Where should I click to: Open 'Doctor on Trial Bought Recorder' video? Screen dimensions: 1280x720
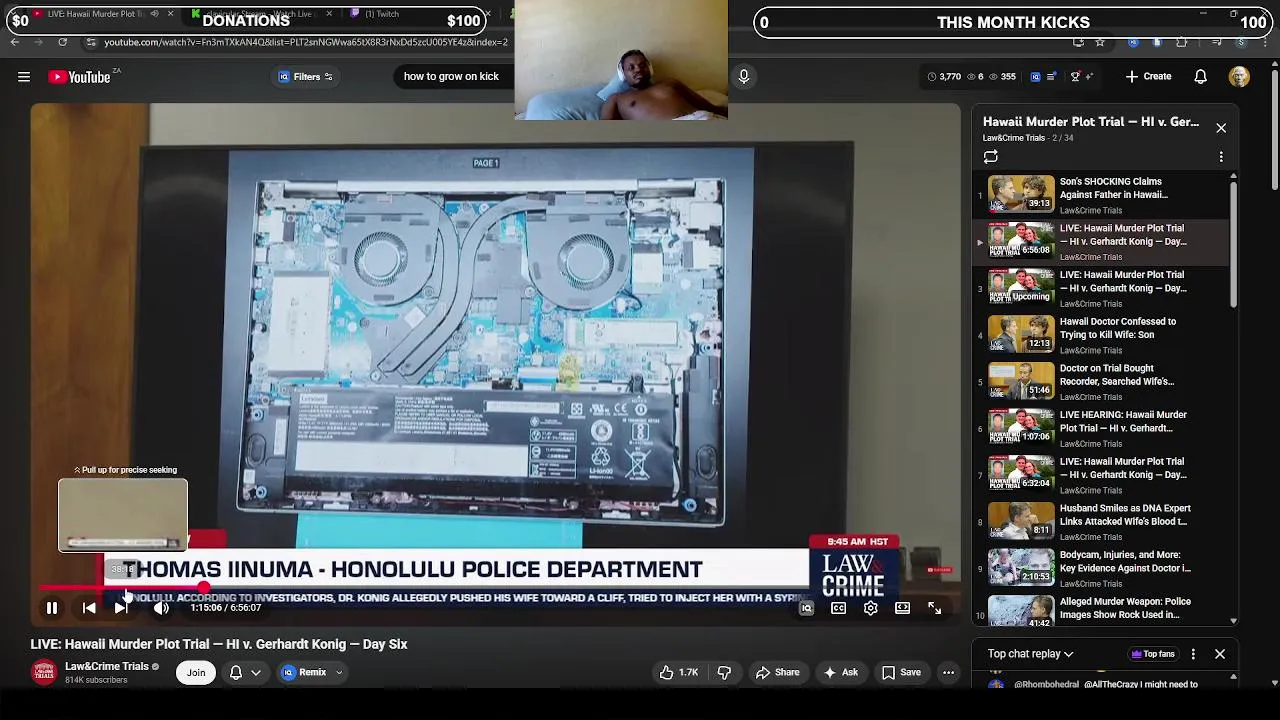coord(1101,382)
